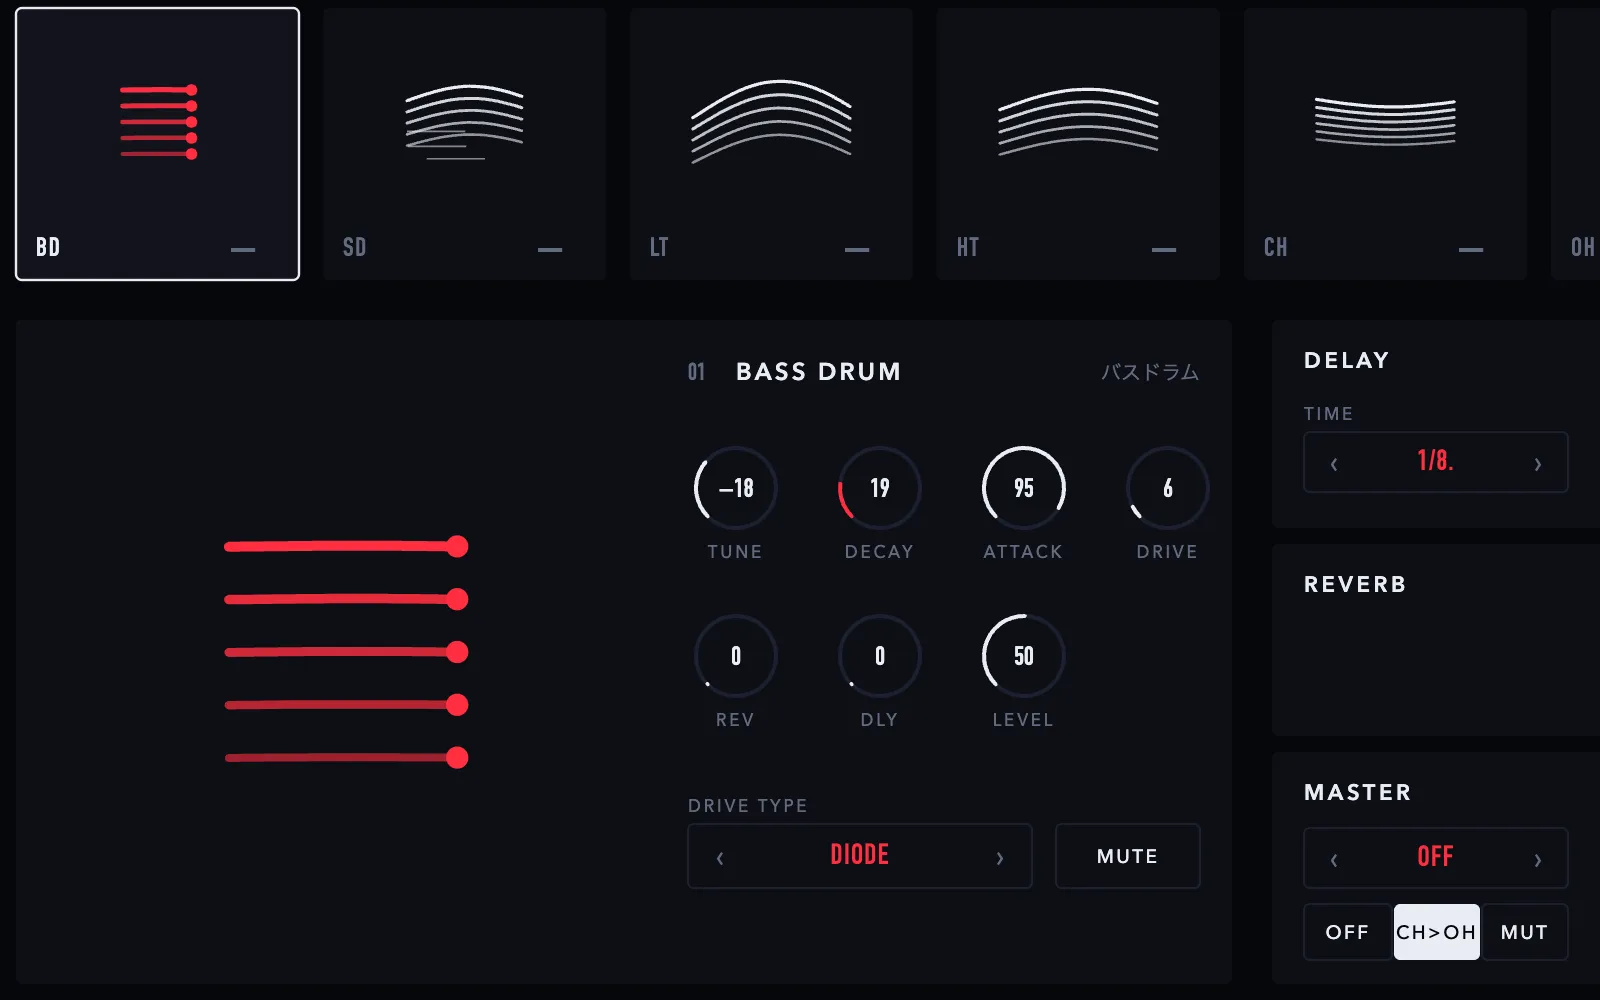Click the large bass drum visualization
1600x1000 pixels.
[x=346, y=652]
